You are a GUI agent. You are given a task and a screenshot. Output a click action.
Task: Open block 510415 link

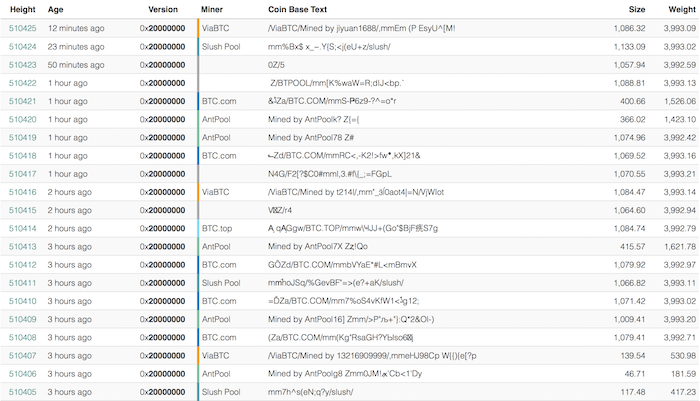coord(22,210)
